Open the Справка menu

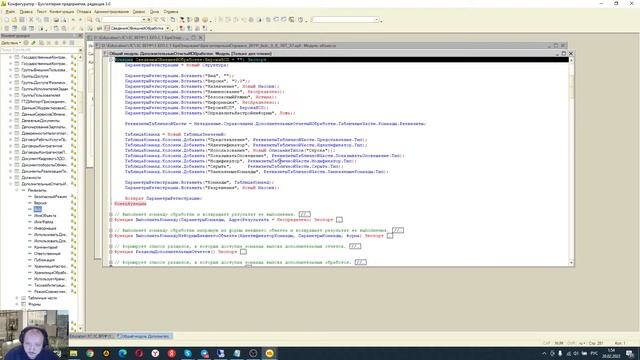171,12
